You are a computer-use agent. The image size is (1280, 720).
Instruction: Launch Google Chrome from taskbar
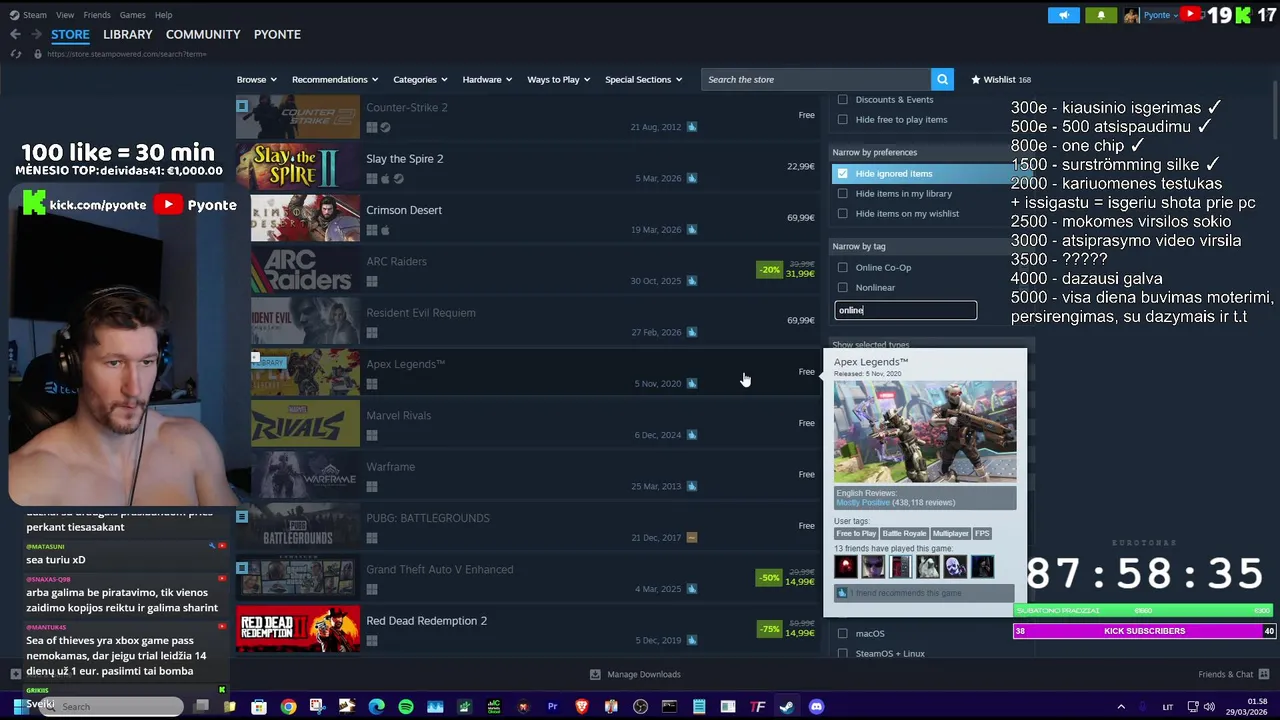(x=288, y=707)
